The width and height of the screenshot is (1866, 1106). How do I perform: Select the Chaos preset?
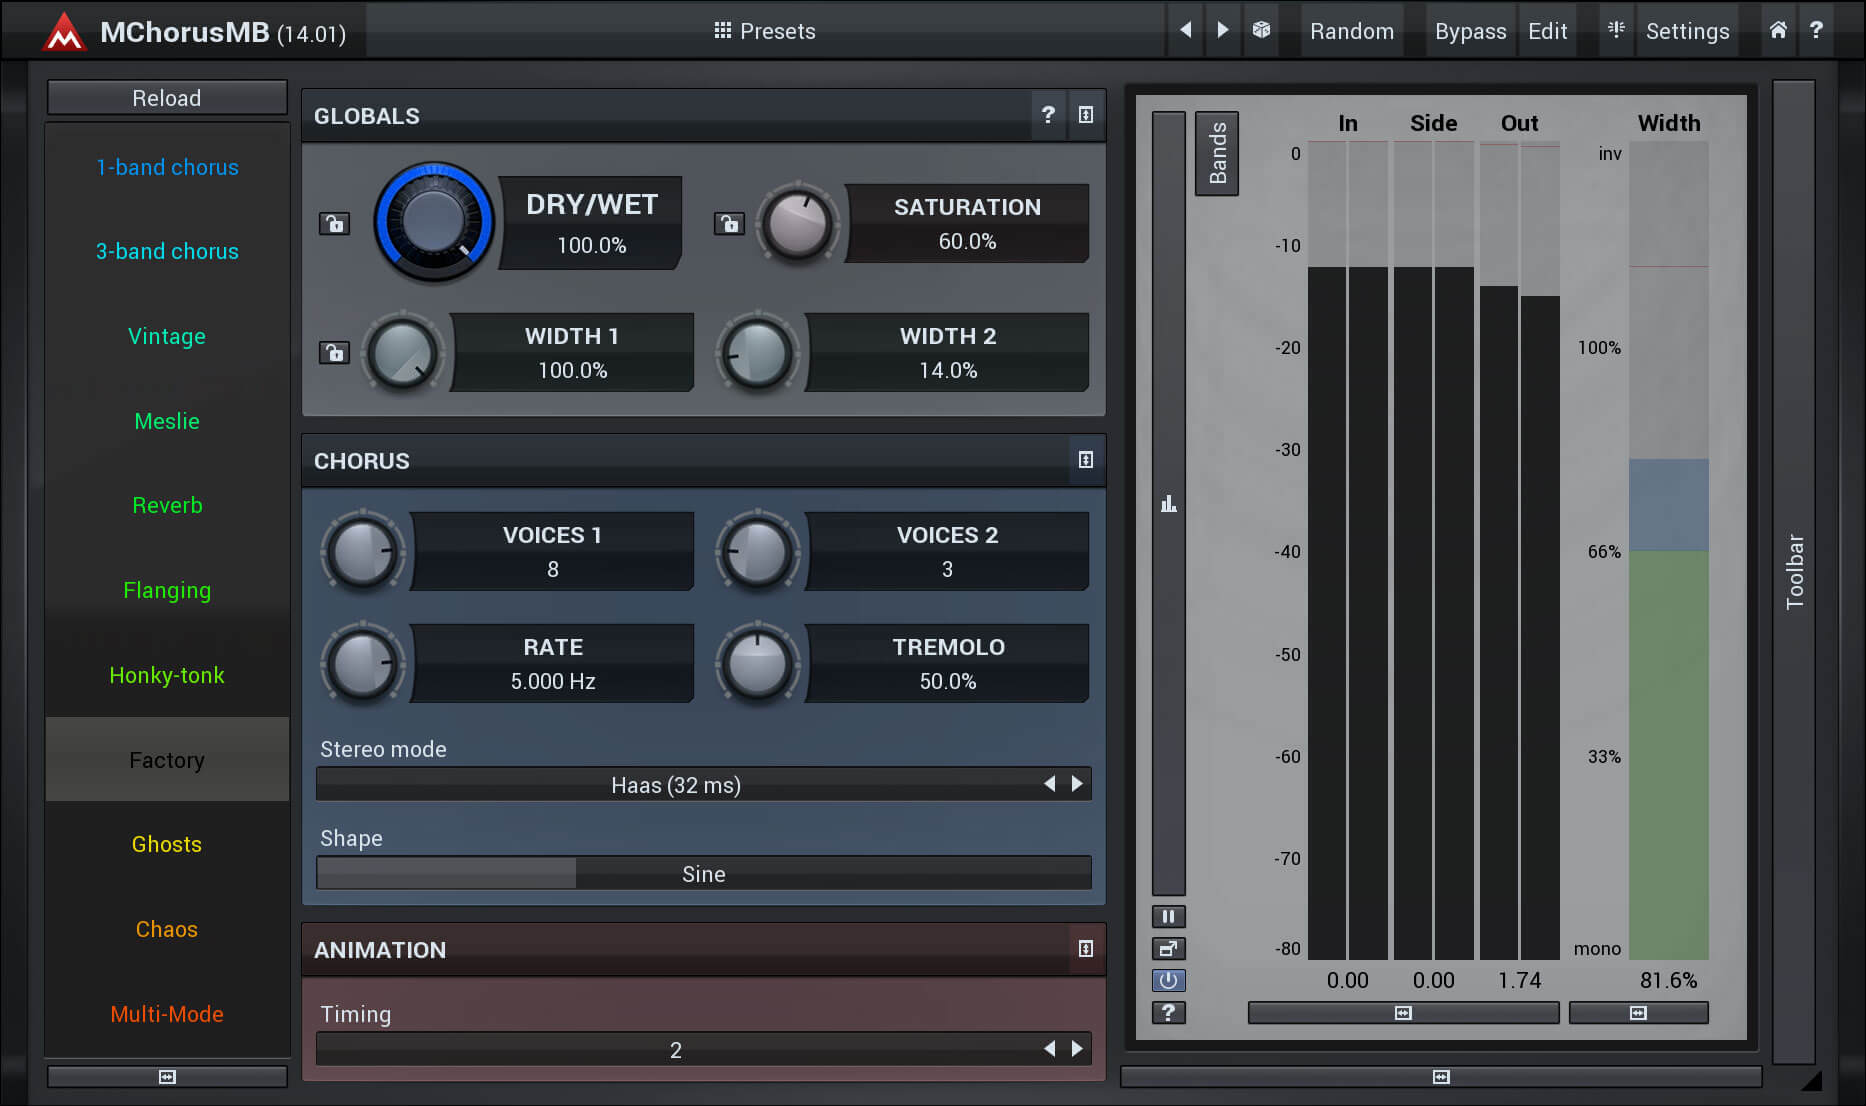coord(167,929)
